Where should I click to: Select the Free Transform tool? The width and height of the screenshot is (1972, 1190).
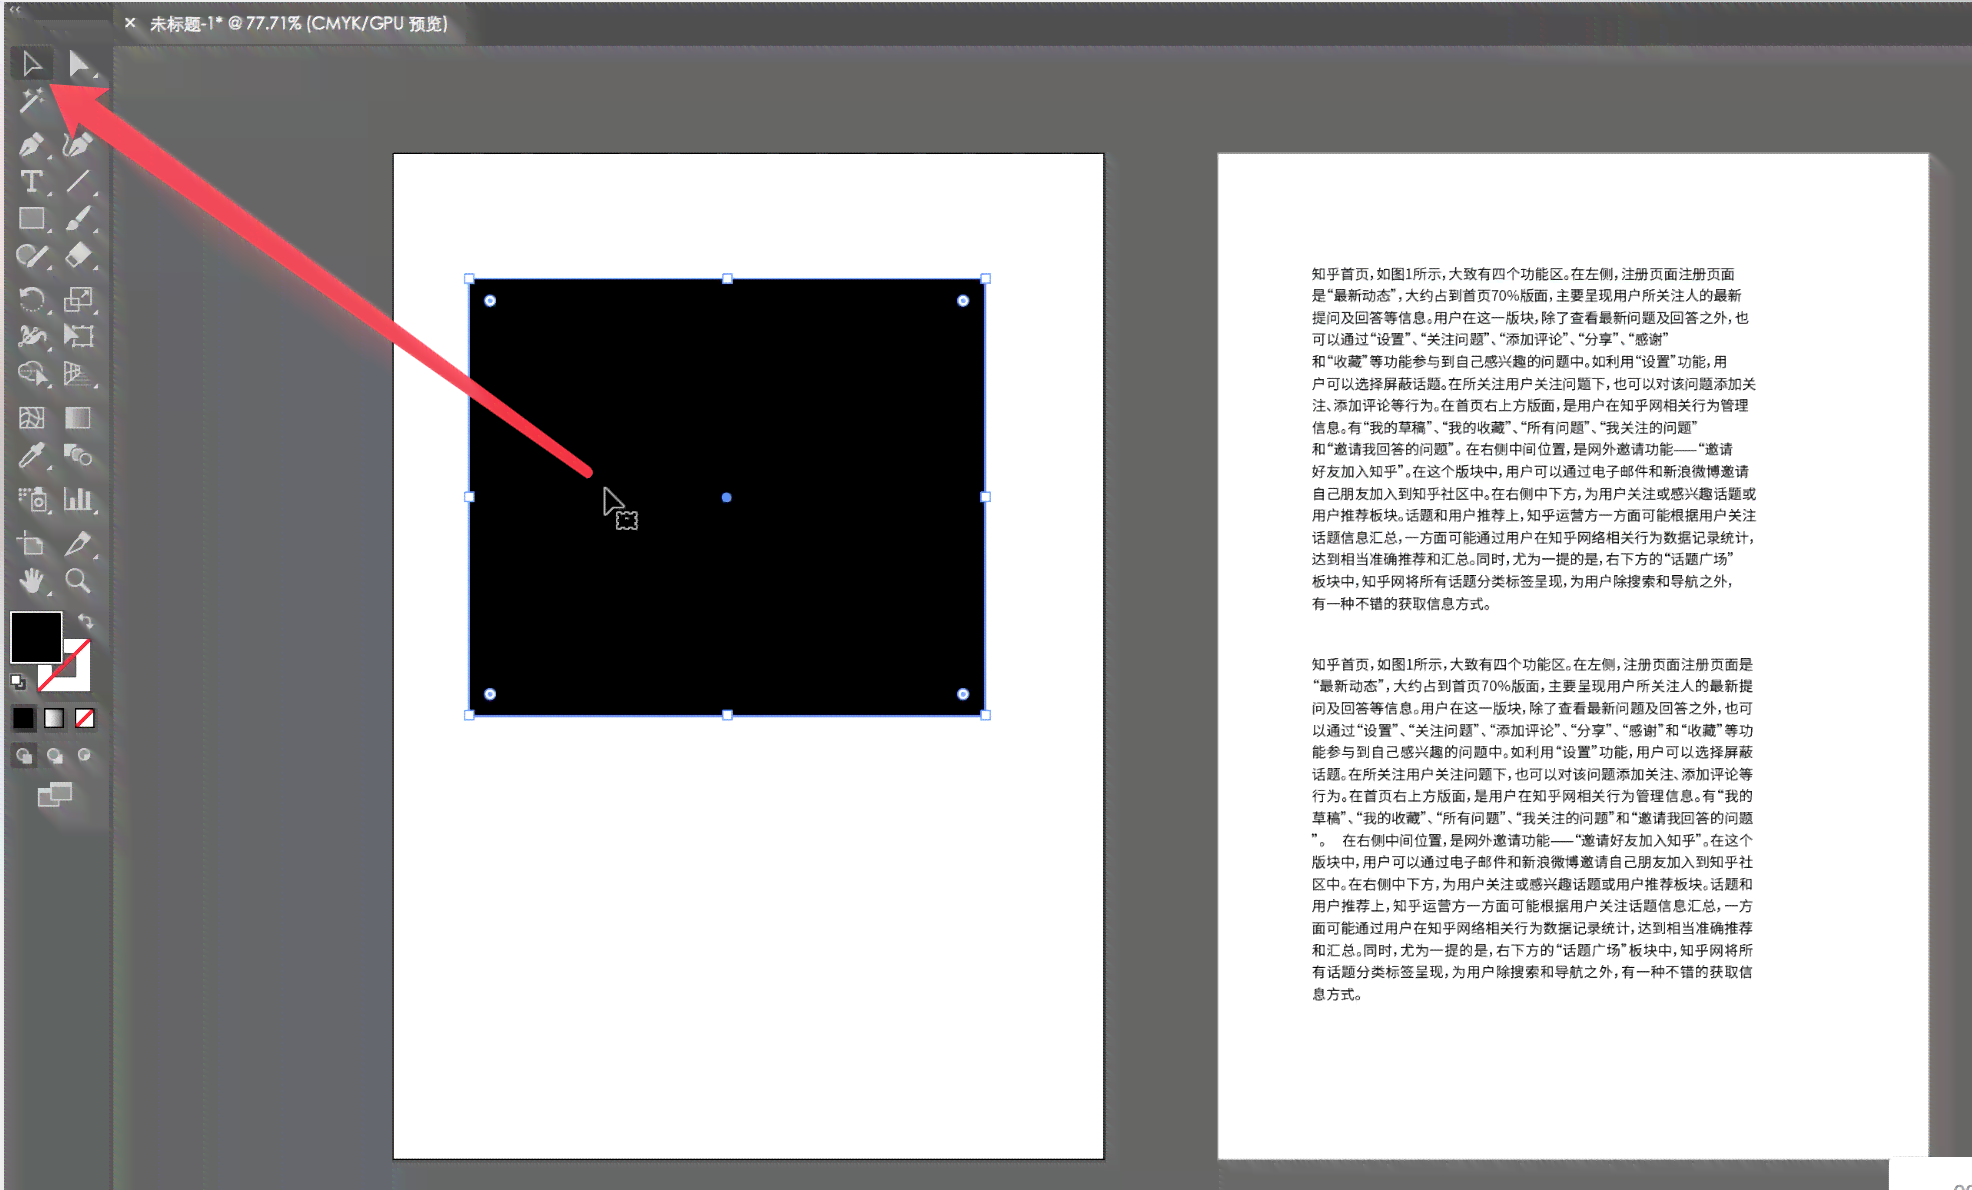pos(78,336)
